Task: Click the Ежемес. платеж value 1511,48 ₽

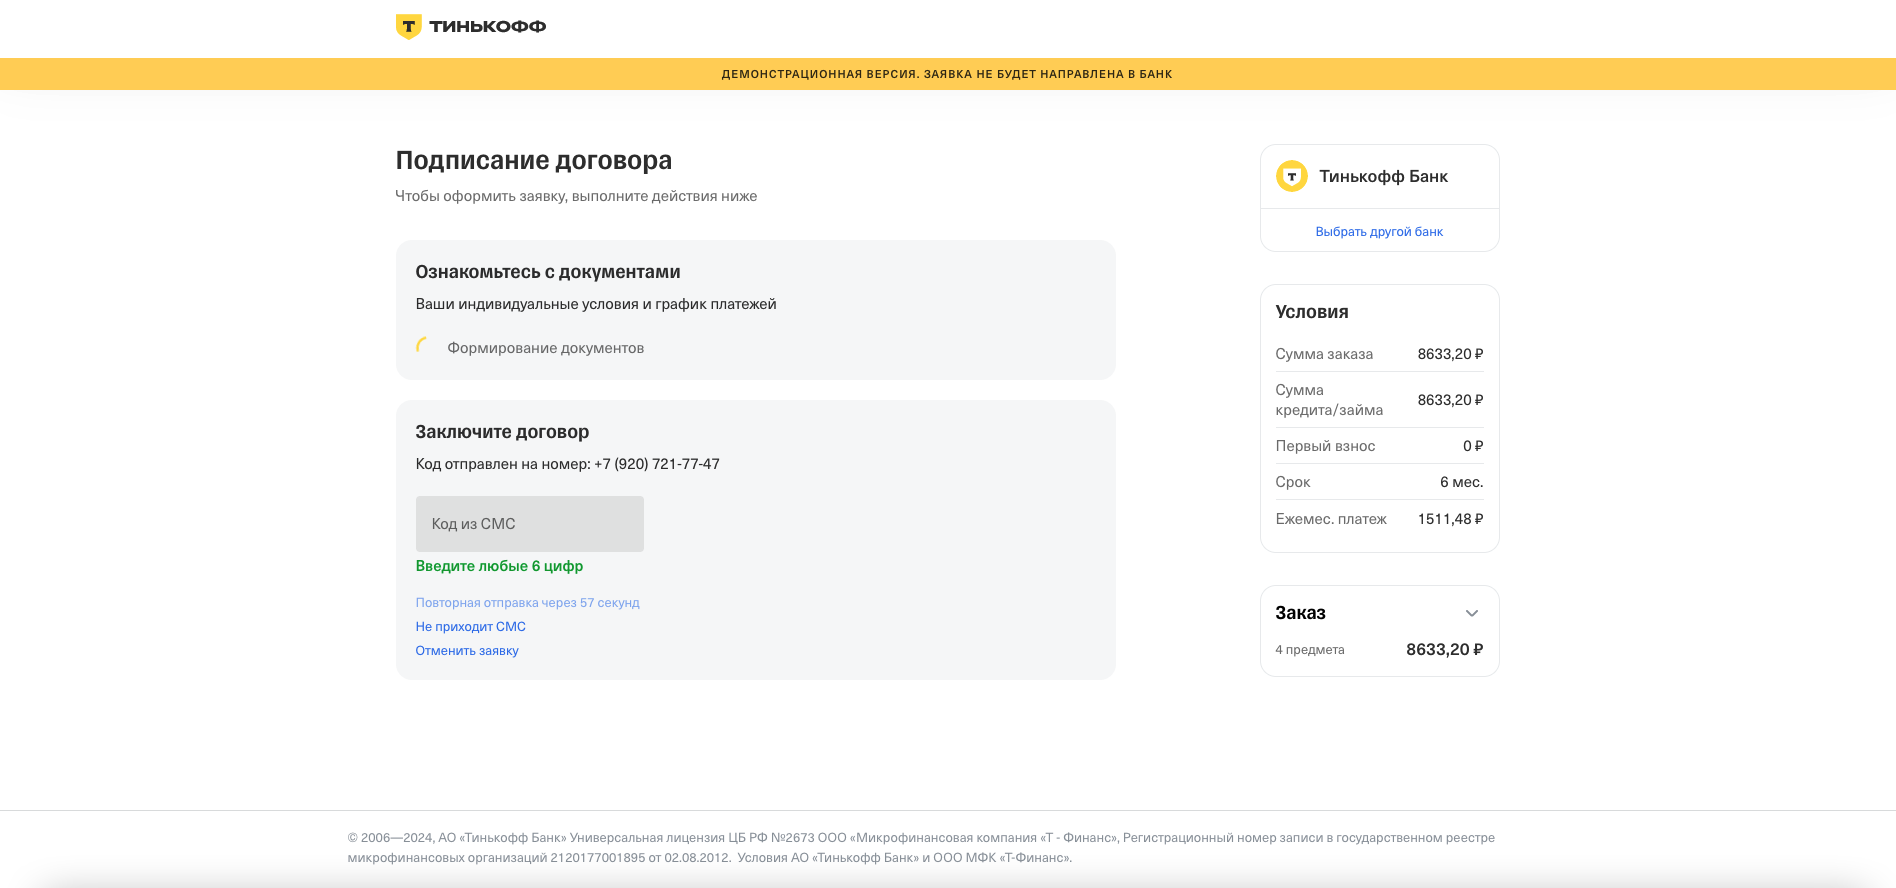Action: pyautogui.click(x=1450, y=519)
